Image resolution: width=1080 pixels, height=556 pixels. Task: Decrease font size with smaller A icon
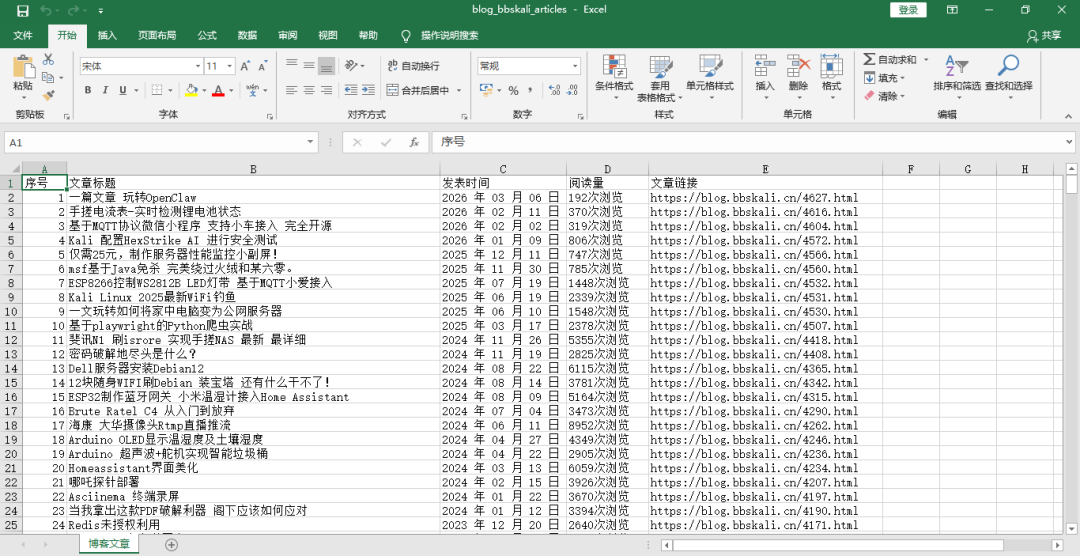click(x=262, y=66)
